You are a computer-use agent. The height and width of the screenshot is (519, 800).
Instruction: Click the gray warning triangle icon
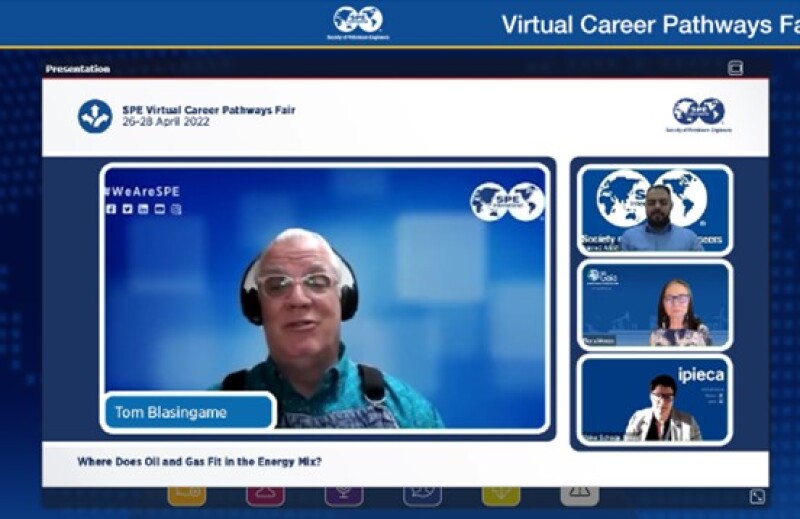coord(580,493)
